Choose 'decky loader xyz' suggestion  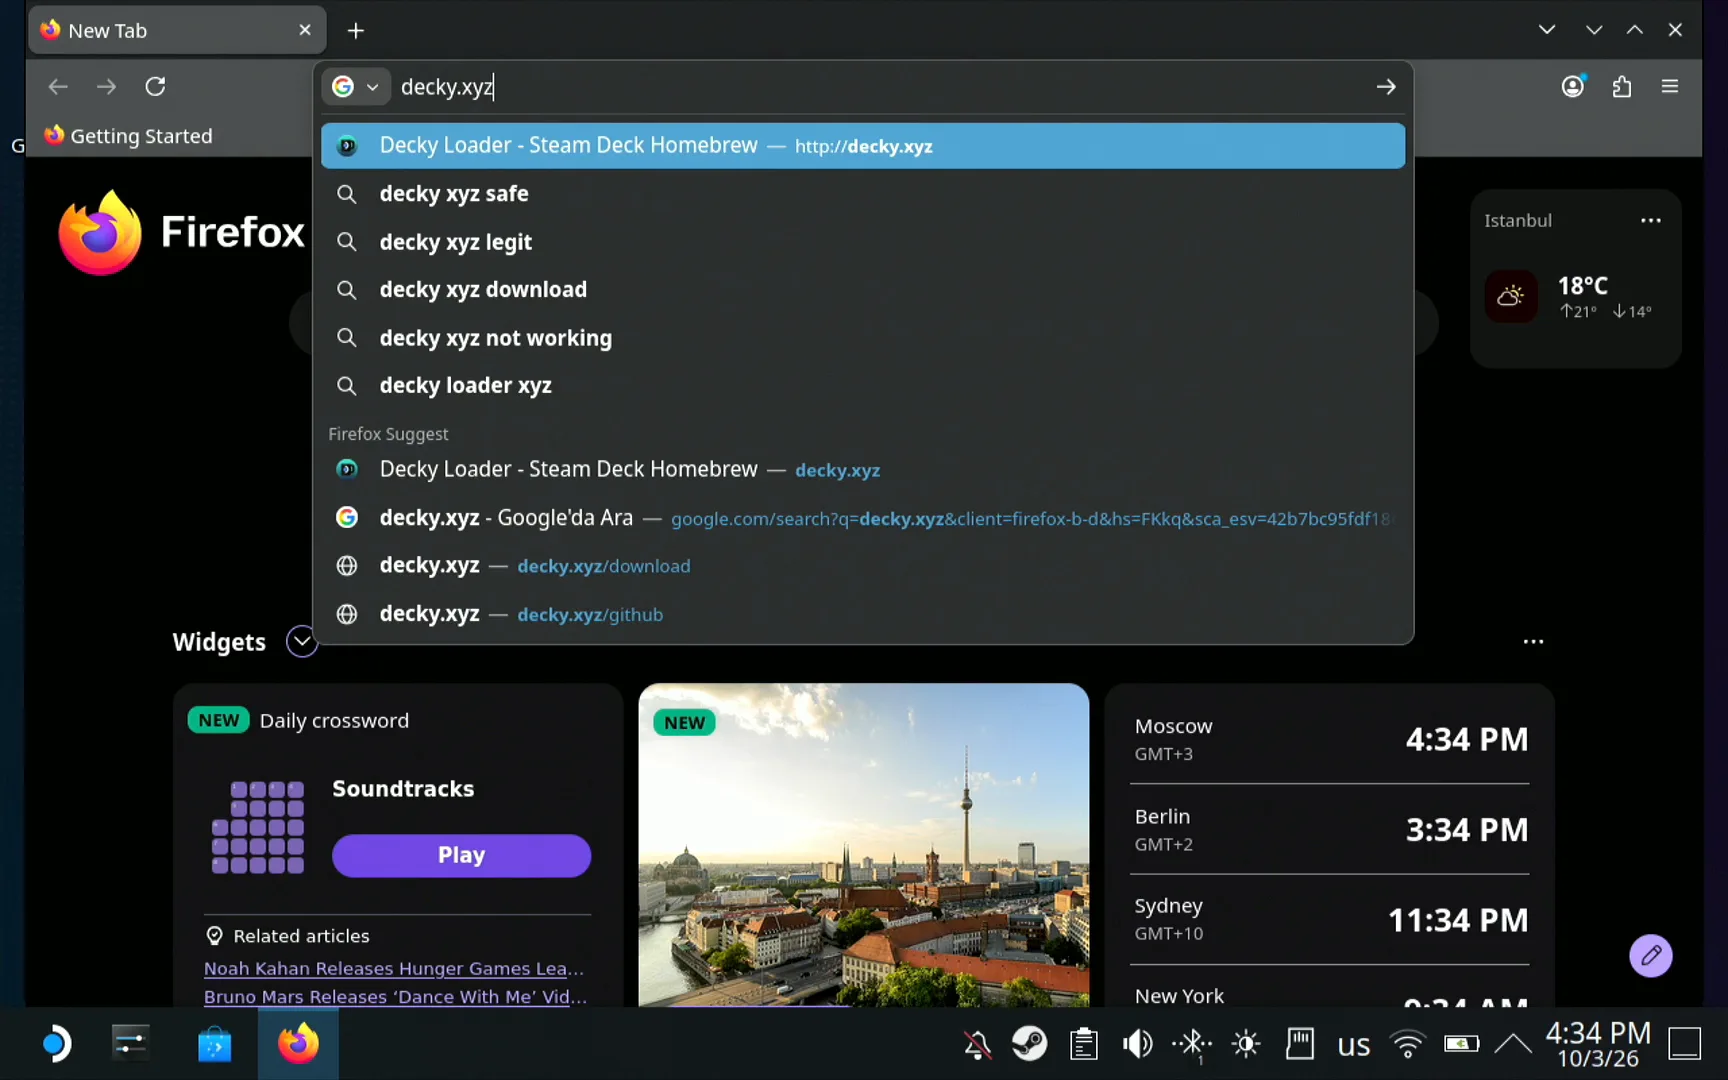click(863, 386)
